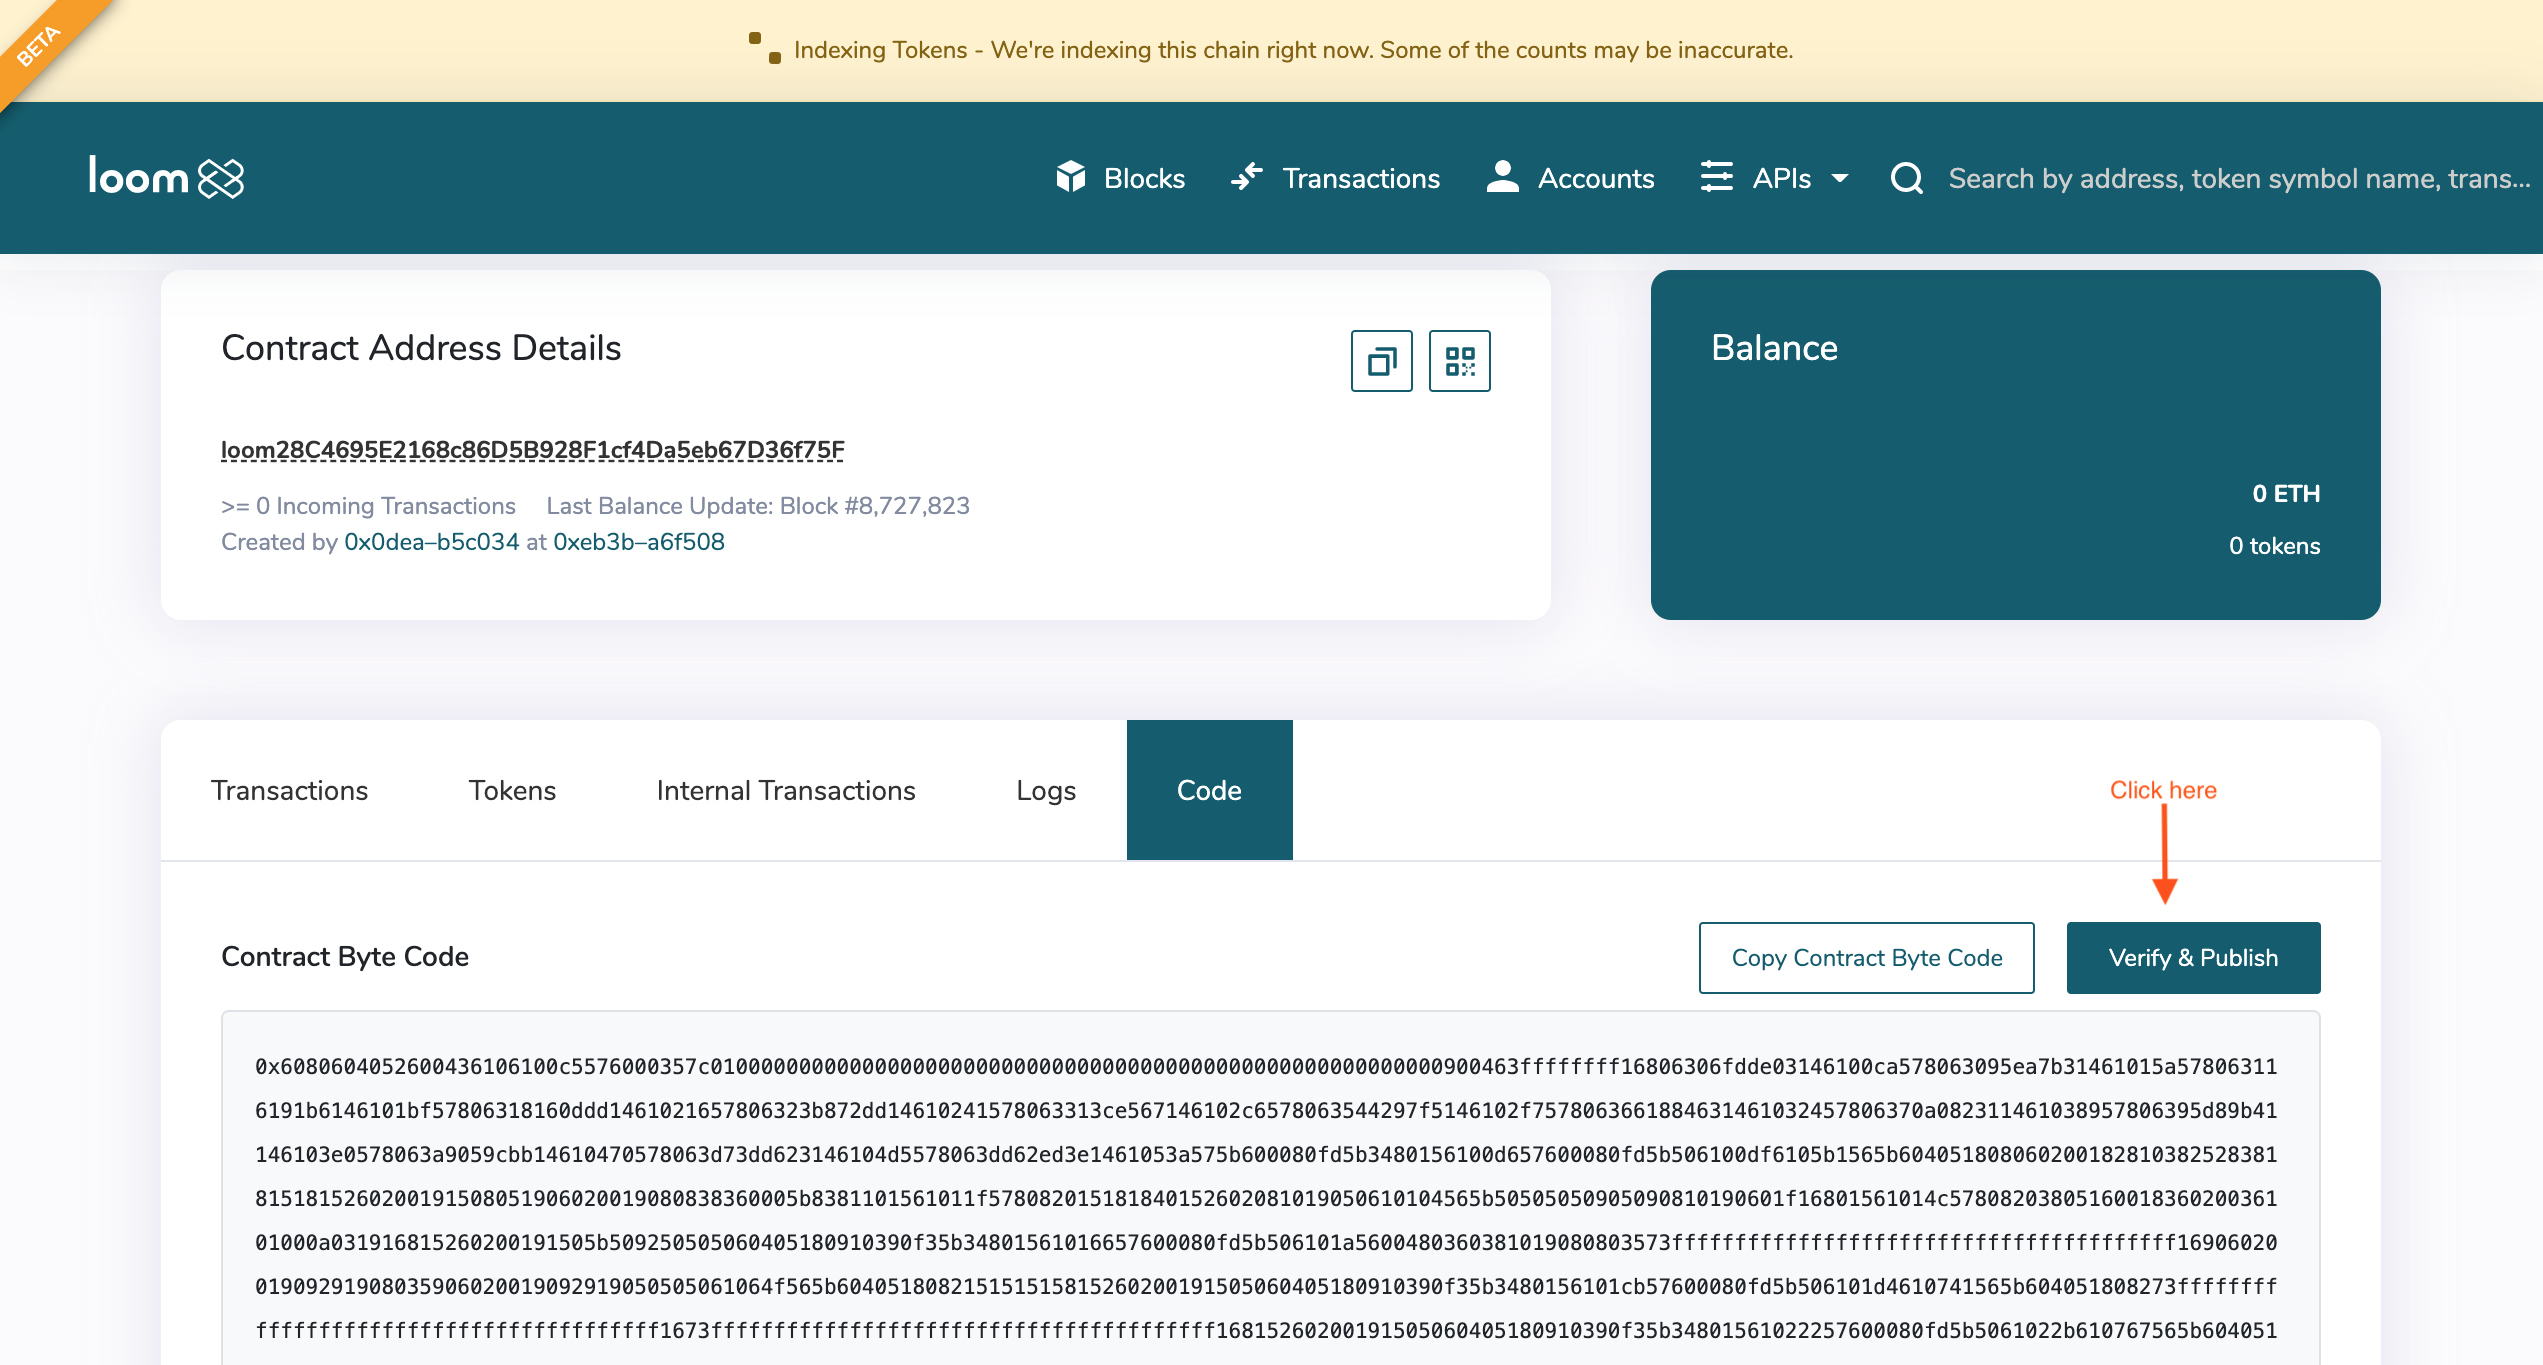Click inside the contract byte code box

pos(1270,1190)
